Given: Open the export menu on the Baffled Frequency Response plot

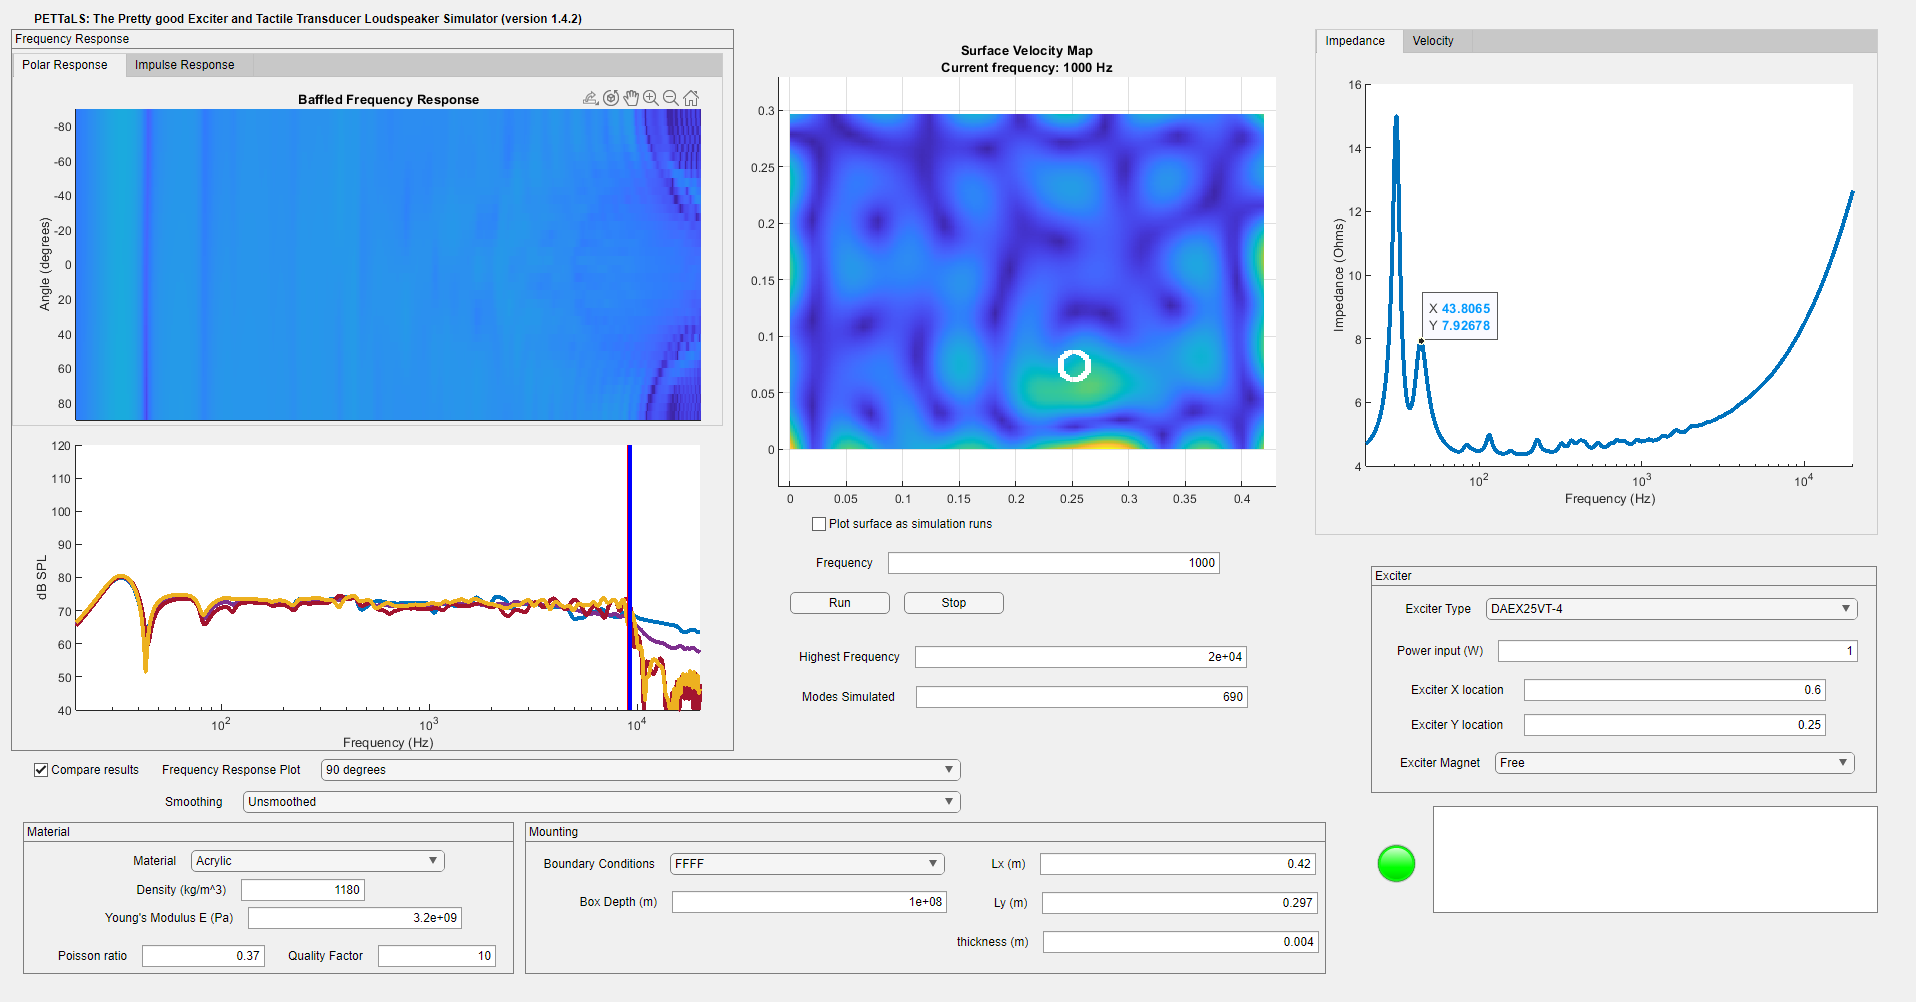Looking at the screenshot, I should [x=591, y=98].
